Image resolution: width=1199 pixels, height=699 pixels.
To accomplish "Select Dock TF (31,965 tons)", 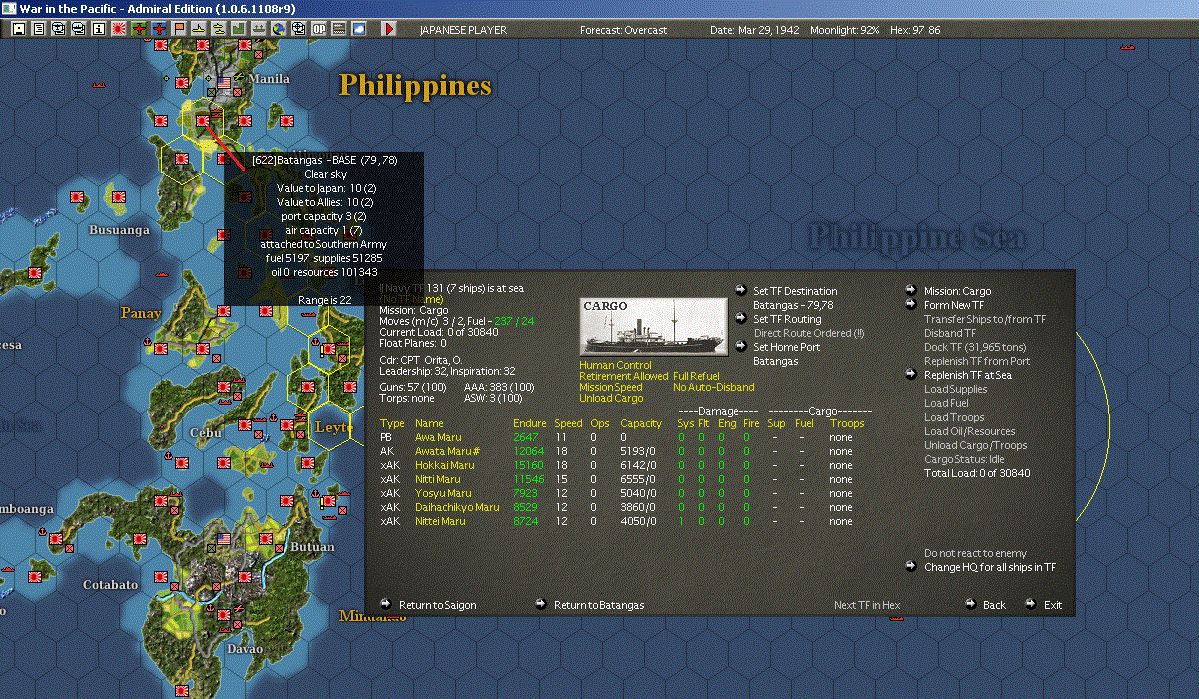I will pyautogui.click(x=975, y=347).
